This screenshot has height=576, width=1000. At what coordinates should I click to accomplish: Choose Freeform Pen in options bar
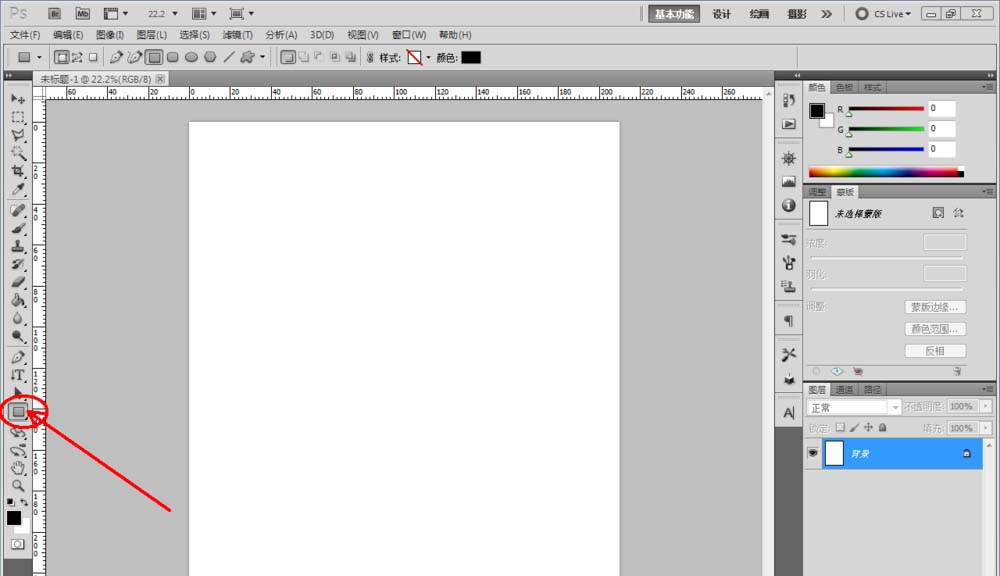134,57
